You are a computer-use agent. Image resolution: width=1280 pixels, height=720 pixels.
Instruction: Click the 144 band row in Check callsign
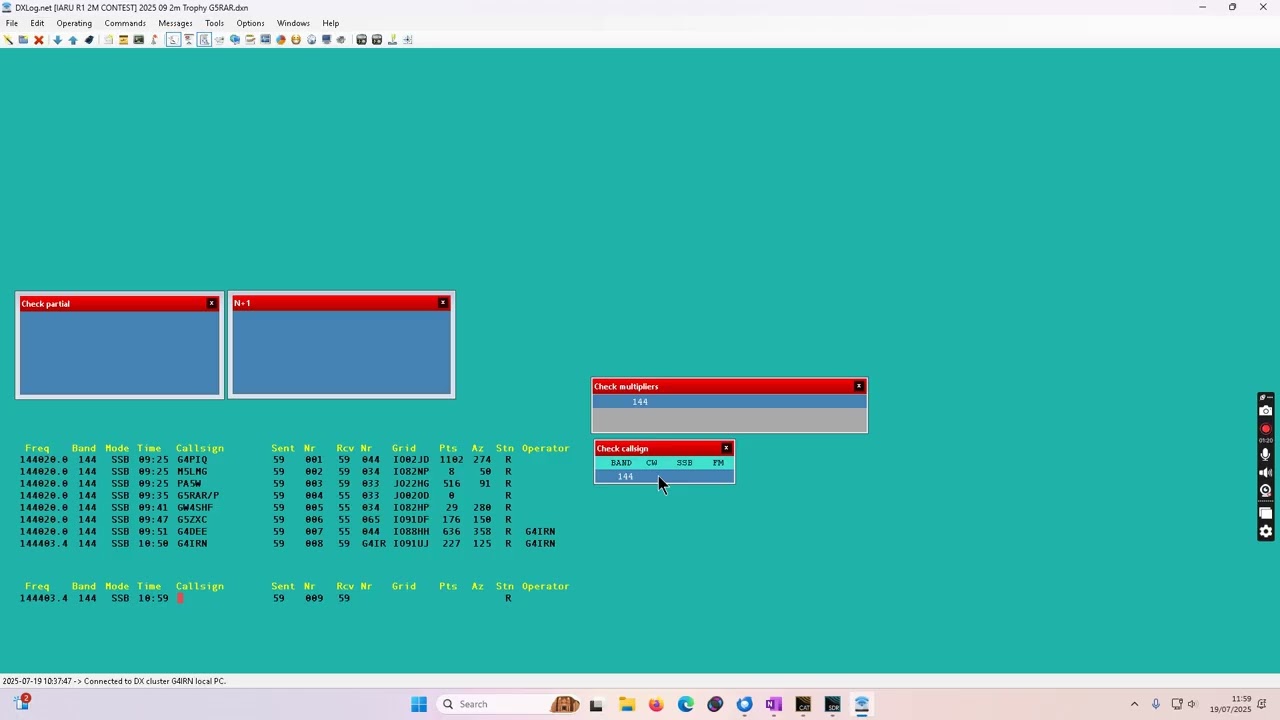point(664,476)
